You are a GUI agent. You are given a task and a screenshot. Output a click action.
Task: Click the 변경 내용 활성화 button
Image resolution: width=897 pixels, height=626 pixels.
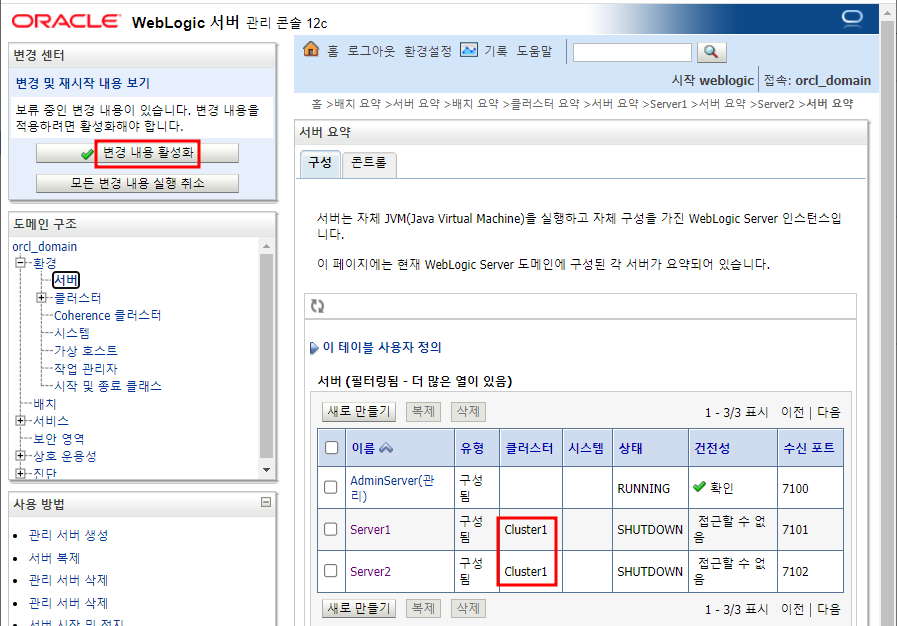click(x=137, y=153)
